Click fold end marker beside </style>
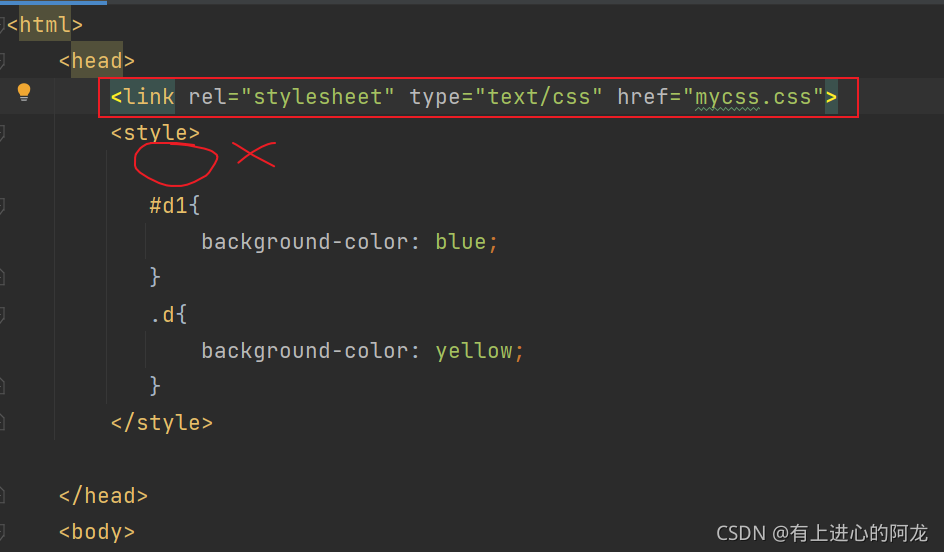This screenshot has width=944, height=552. click(x=2, y=423)
